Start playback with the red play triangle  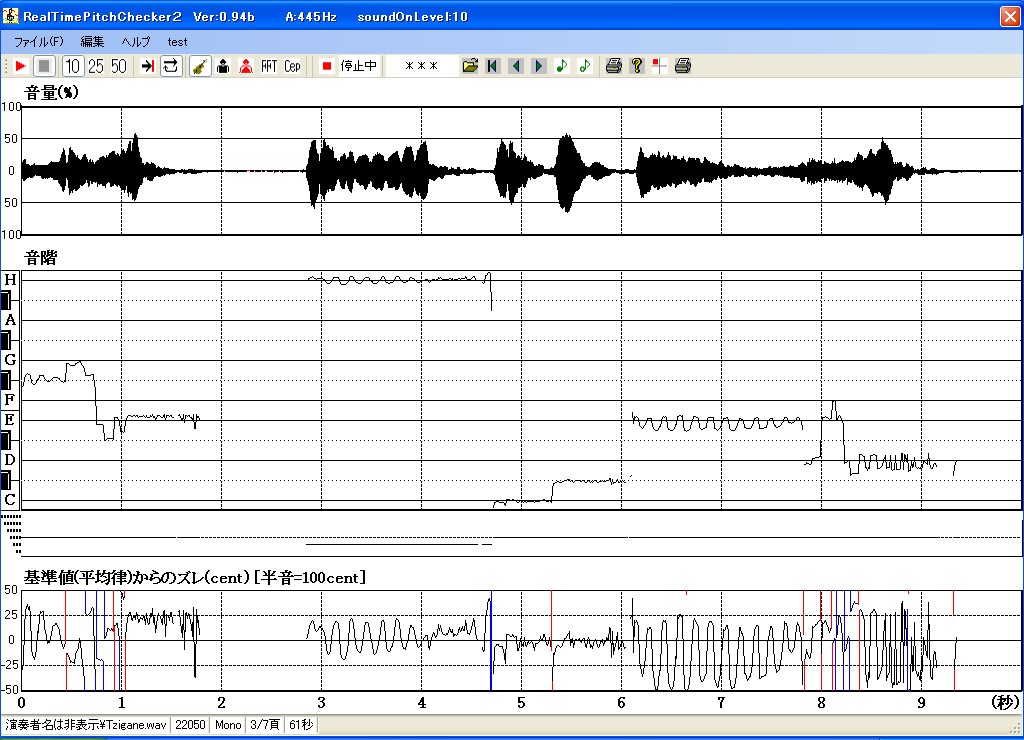click(x=20, y=66)
